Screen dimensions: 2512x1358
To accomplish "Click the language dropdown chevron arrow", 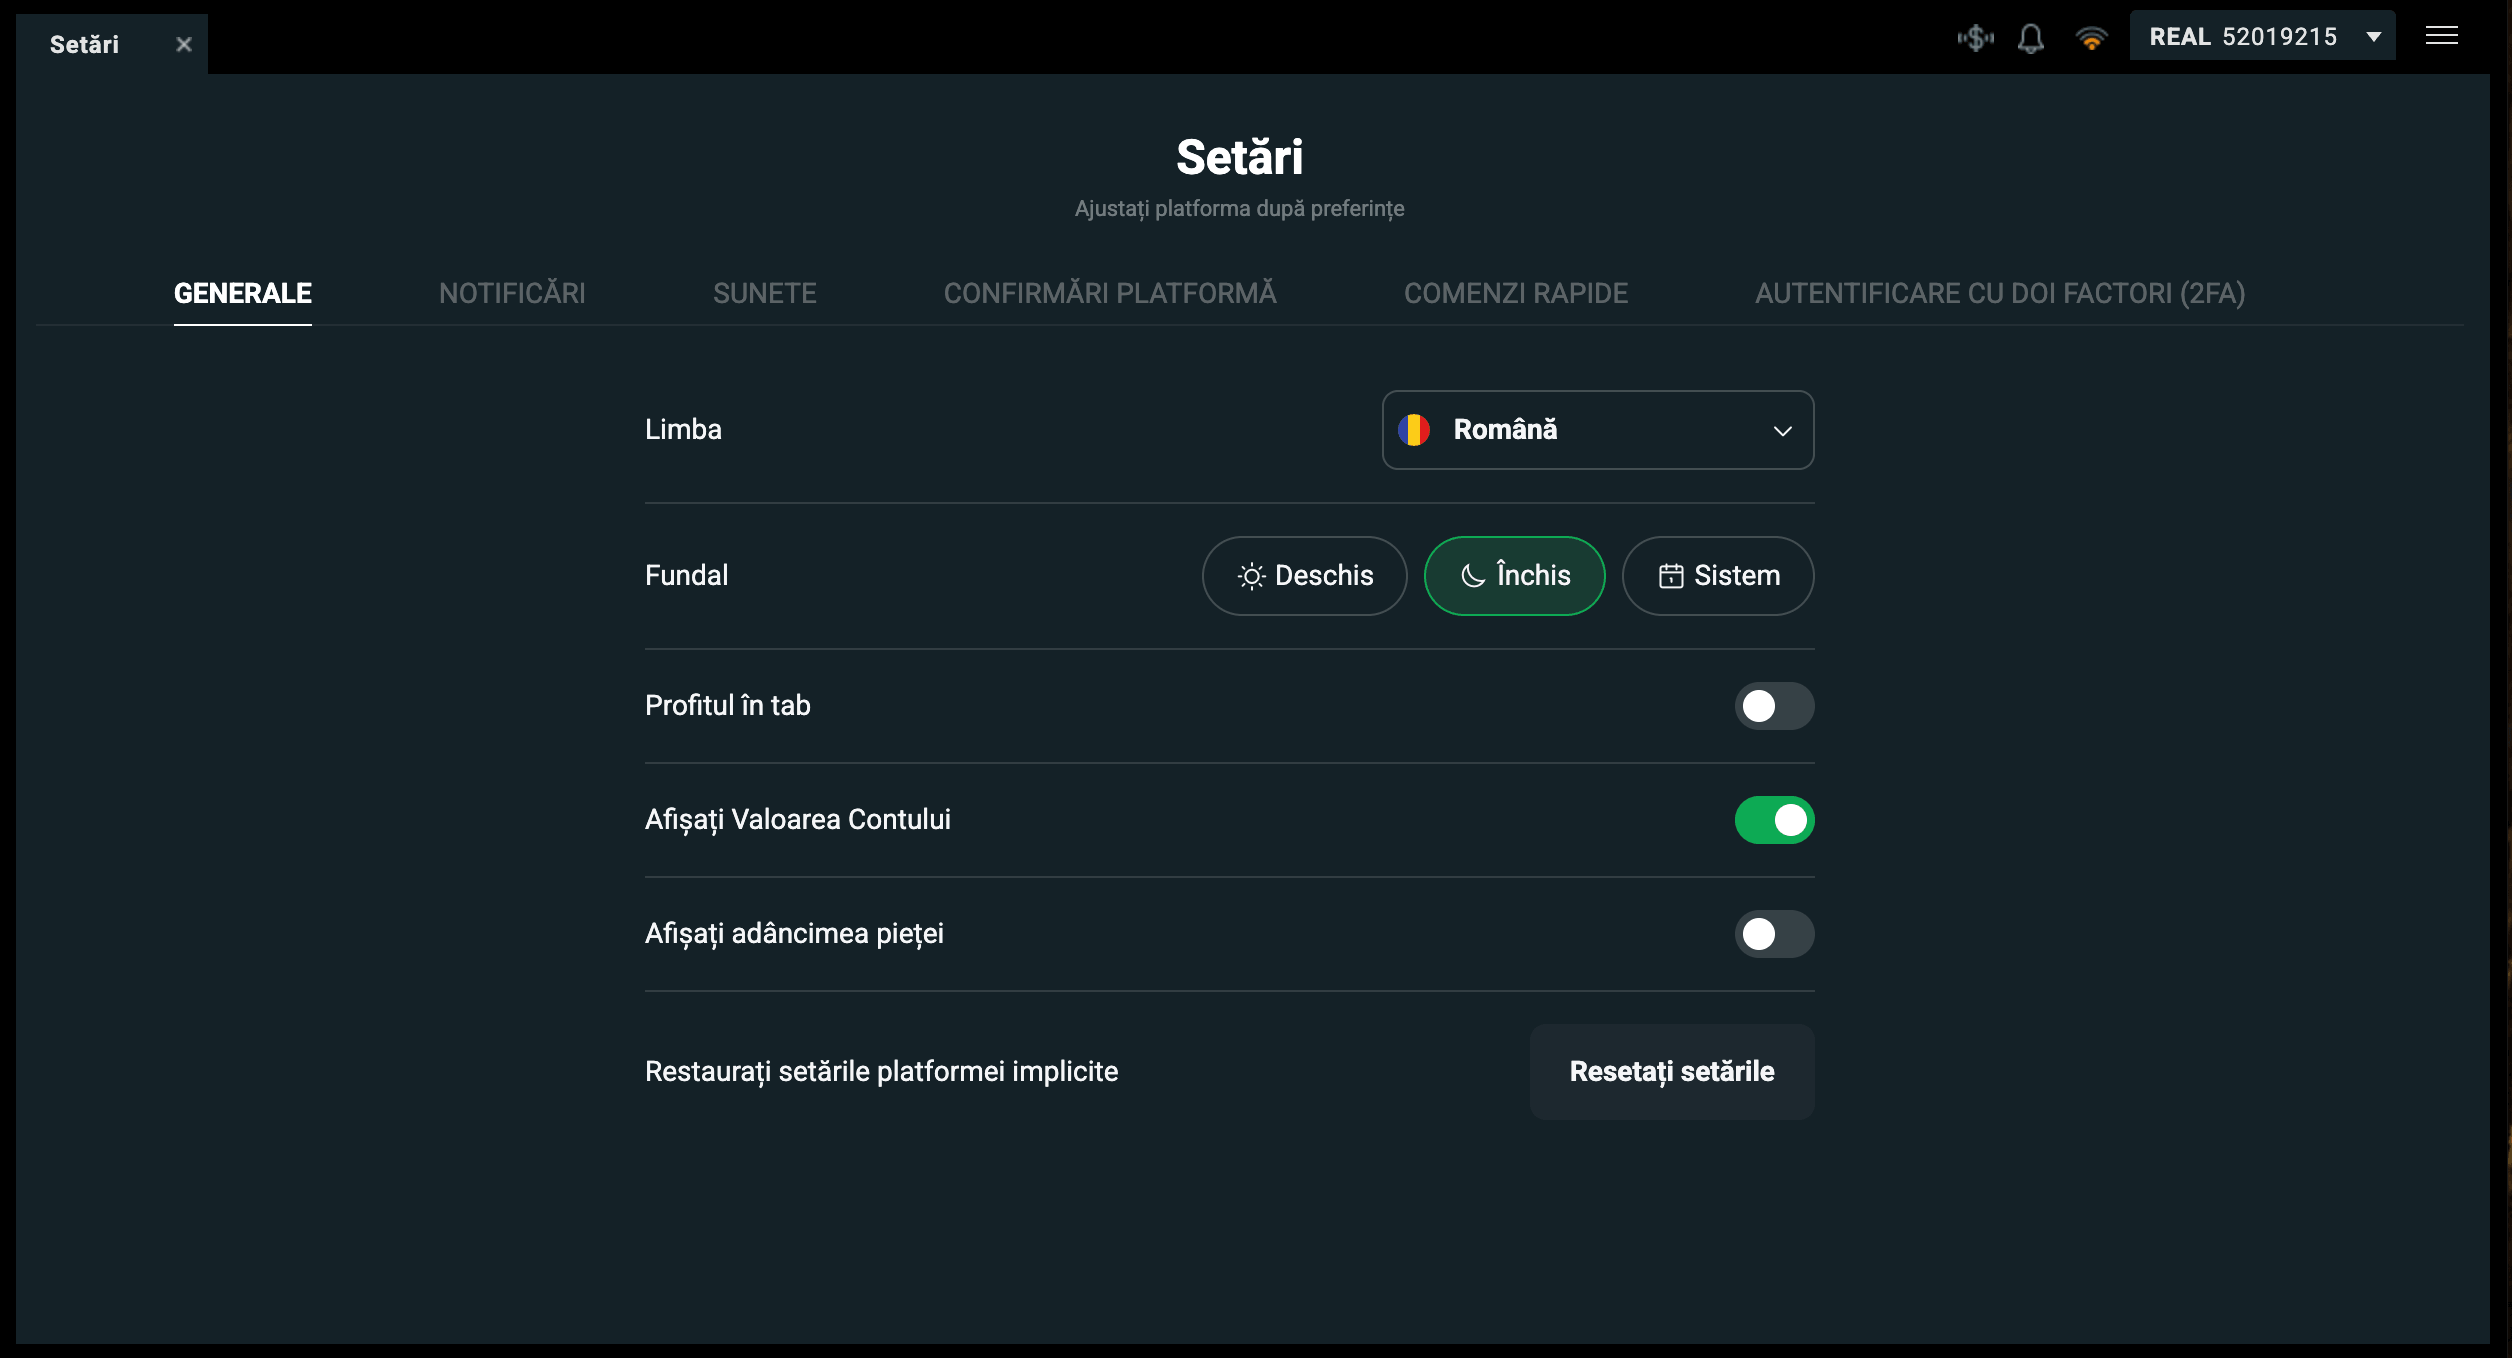I will coord(1782,431).
